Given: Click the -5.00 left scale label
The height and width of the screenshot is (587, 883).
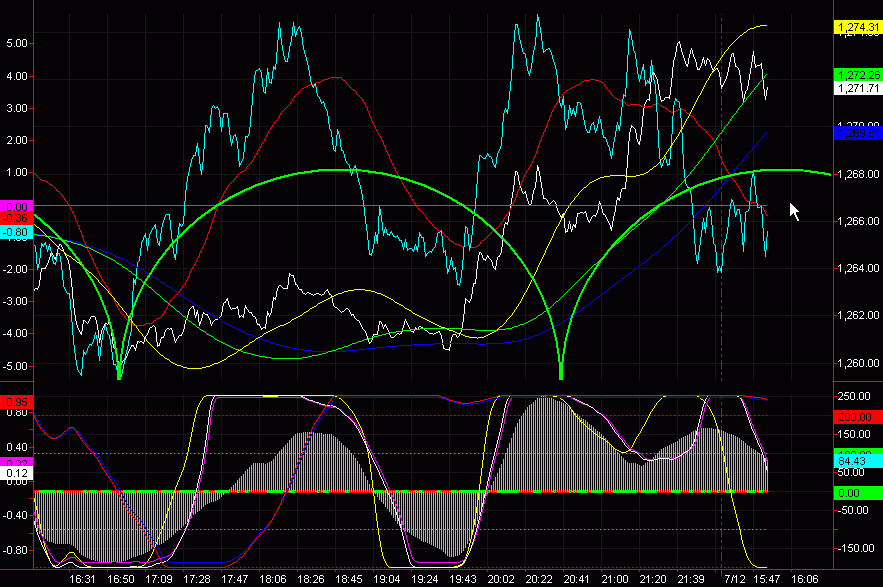Looking at the screenshot, I should 15,366.
